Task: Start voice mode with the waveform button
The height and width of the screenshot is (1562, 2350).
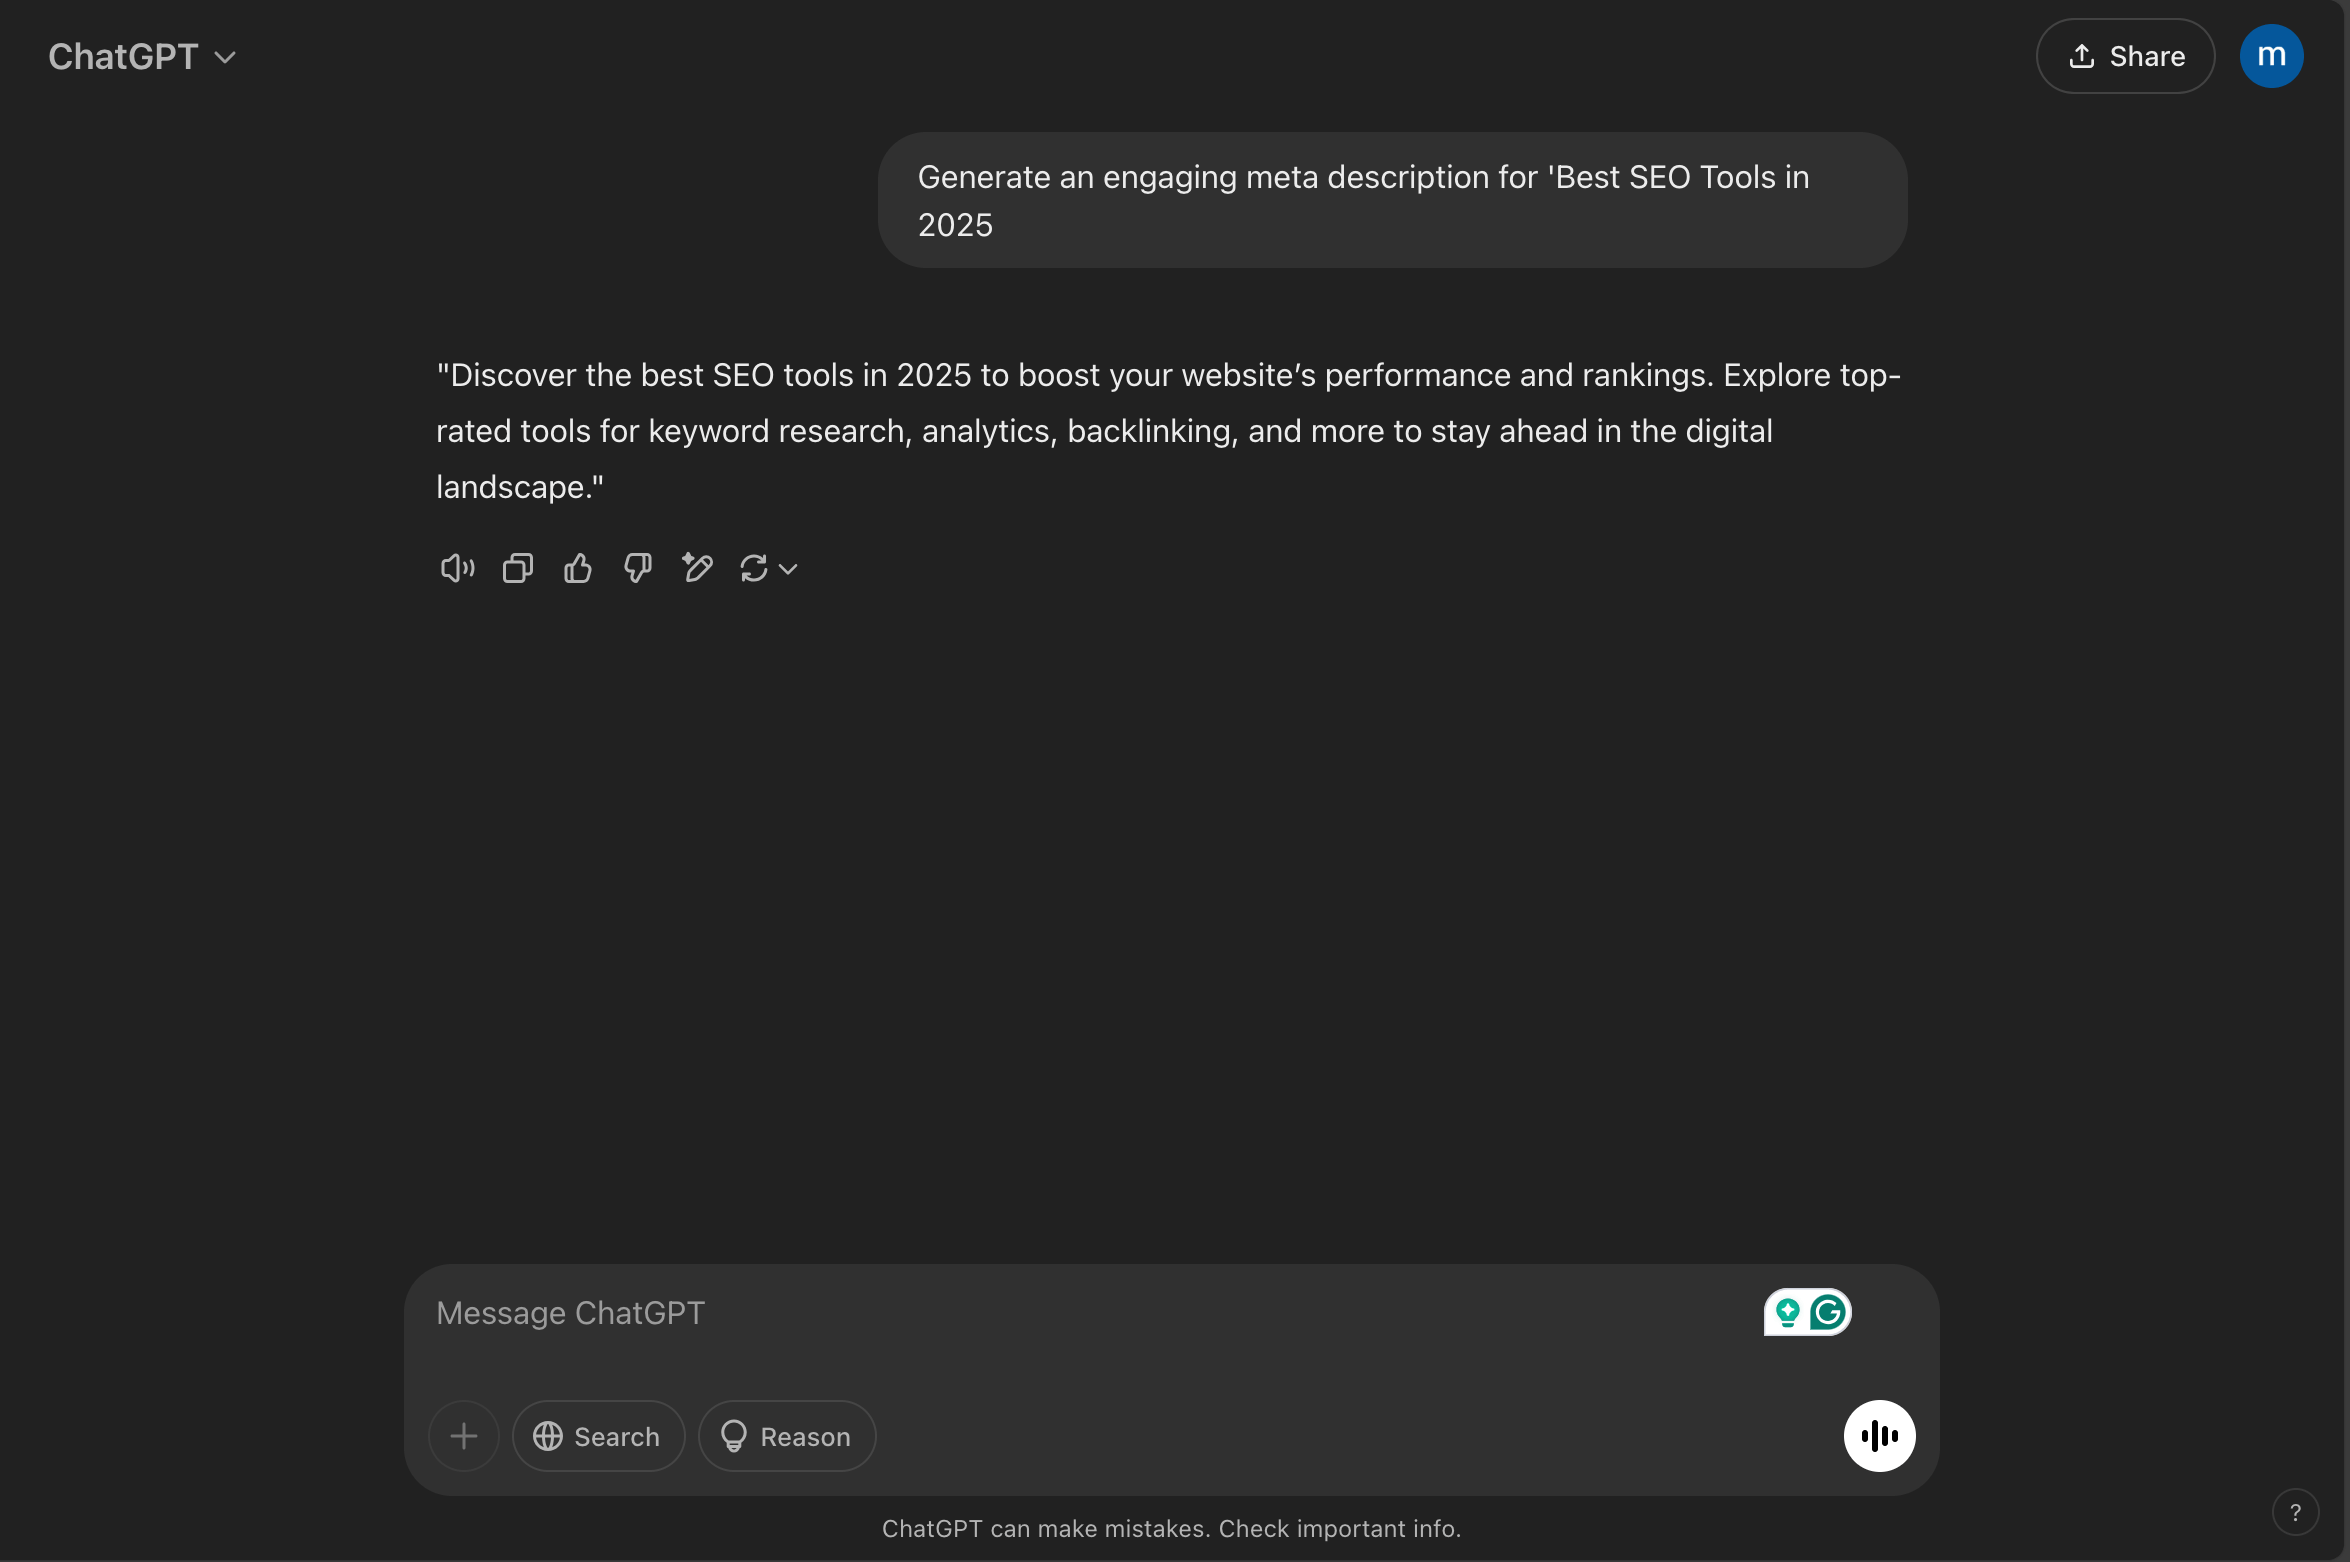Action: click(x=1879, y=1436)
